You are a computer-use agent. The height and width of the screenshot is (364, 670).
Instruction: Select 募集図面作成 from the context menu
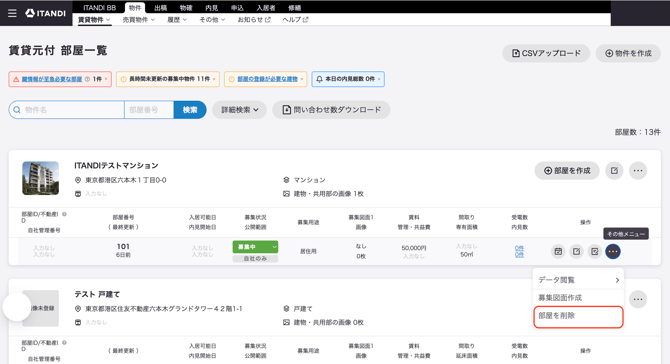pyautogui.click(x=578, y=298)
